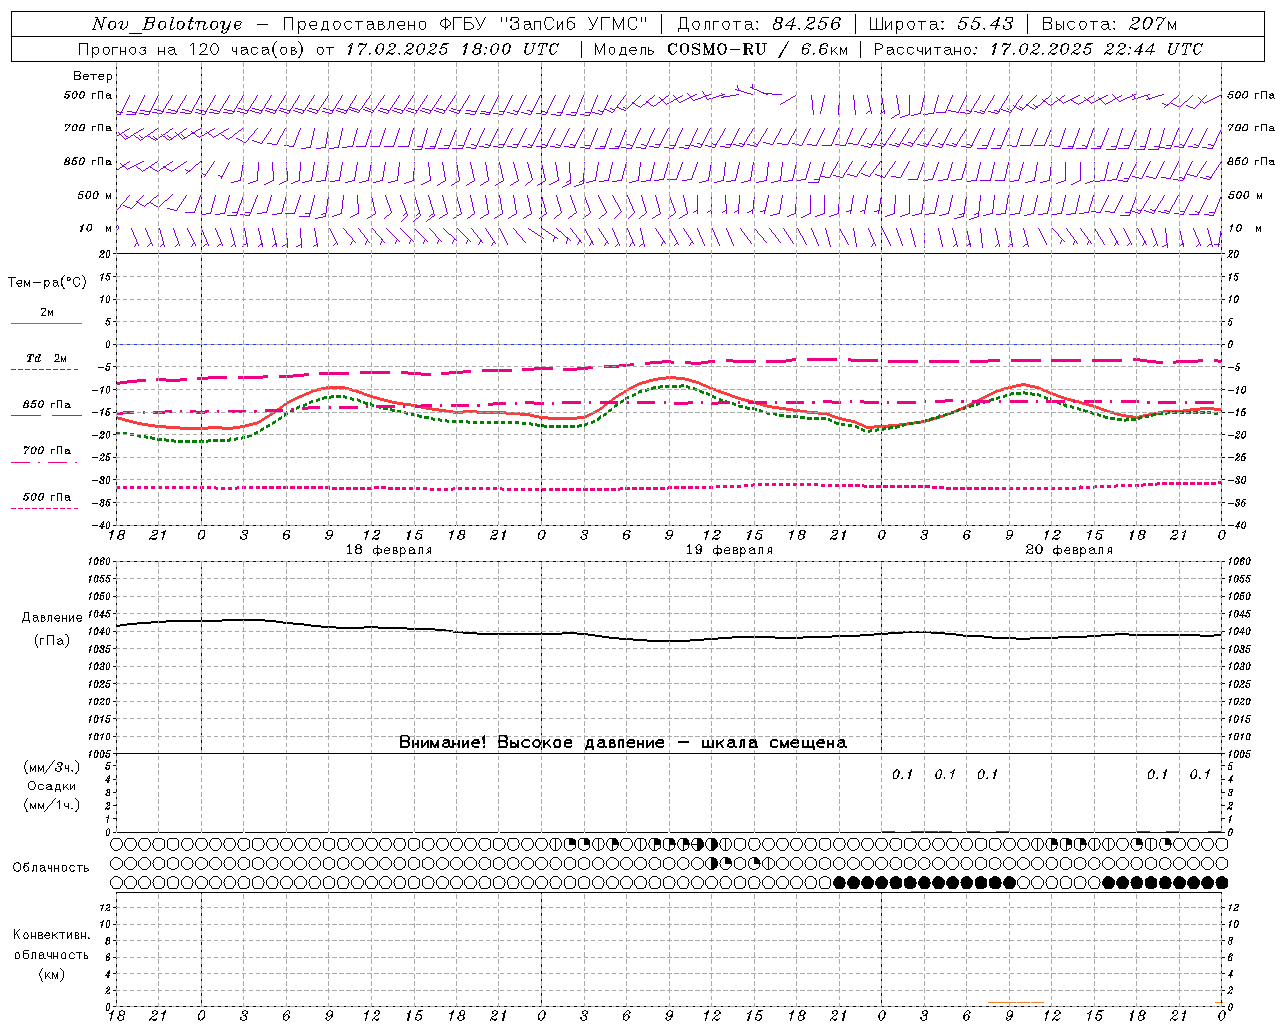Click the 'Осадки' precipitation label

tap(52, 786)
